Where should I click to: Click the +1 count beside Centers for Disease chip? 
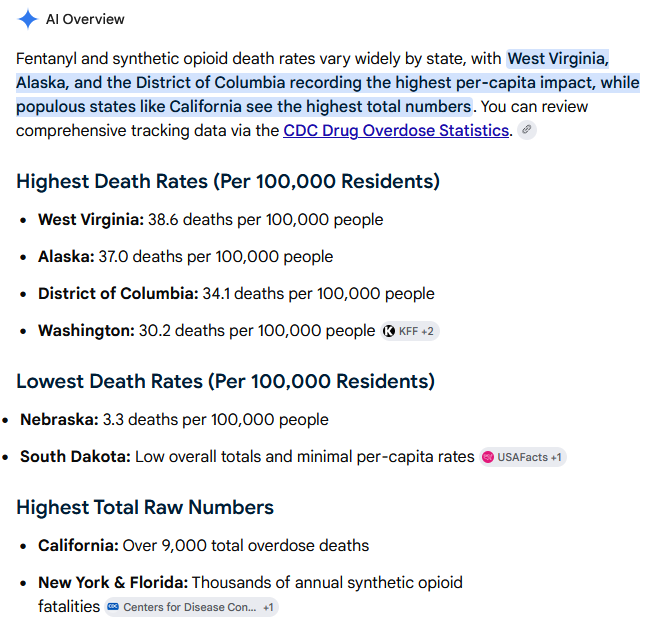point(269,607)
